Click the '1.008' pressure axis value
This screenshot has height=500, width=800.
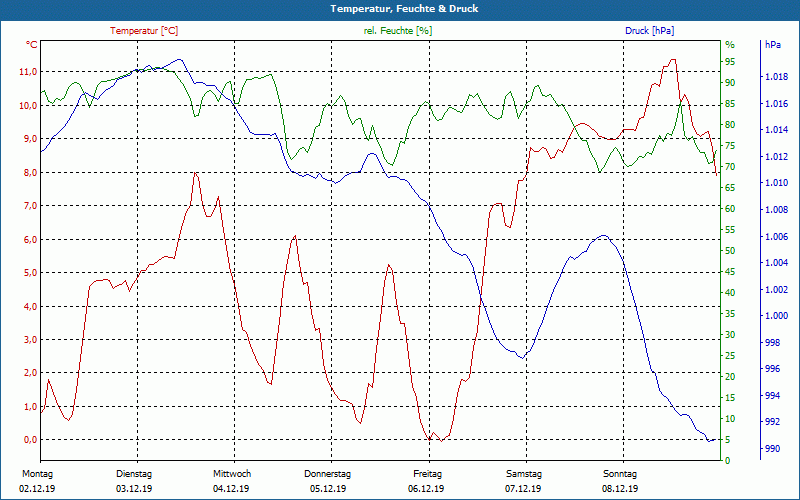tap(777, 210)
